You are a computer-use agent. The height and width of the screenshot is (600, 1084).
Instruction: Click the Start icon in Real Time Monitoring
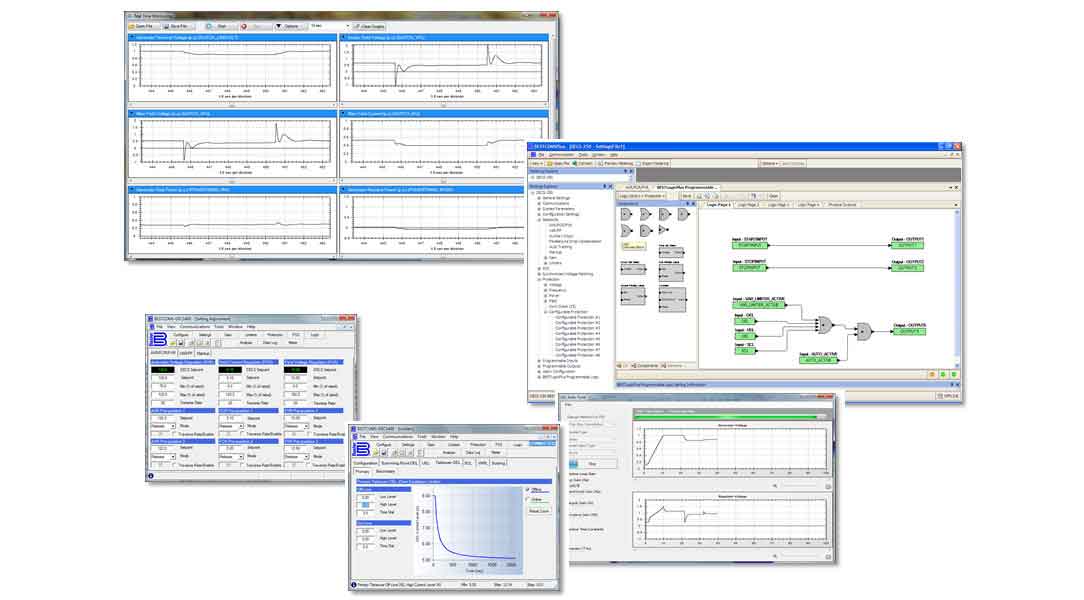(x=209, y=26)
